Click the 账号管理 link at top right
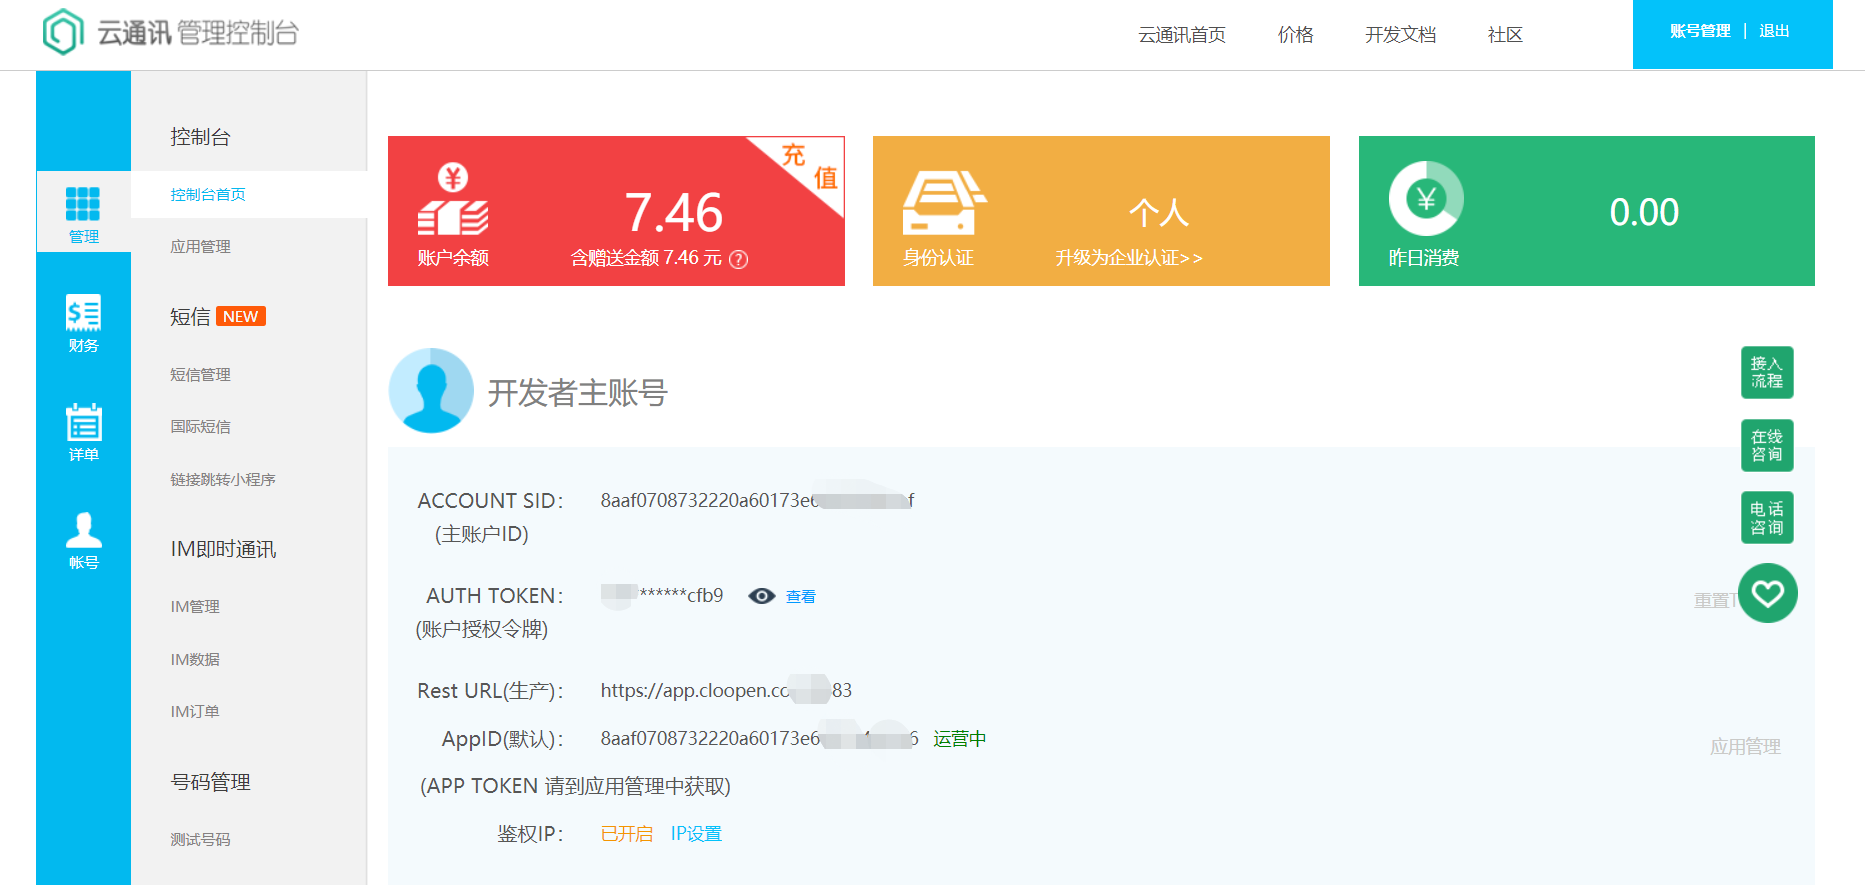 click(x=1700, y=31)
